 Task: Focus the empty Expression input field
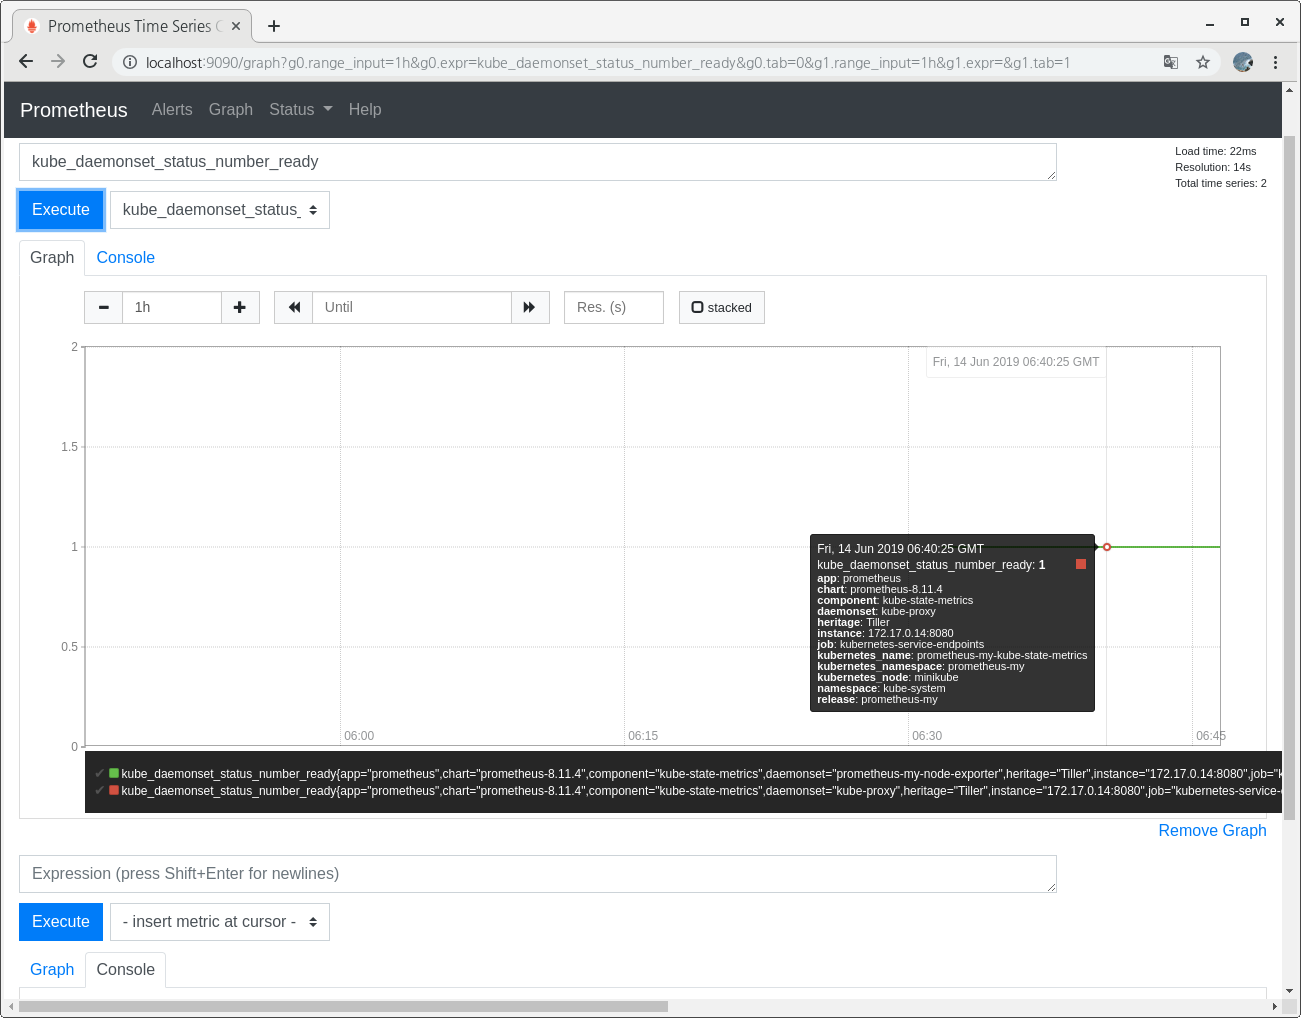(x=538, y=874)
